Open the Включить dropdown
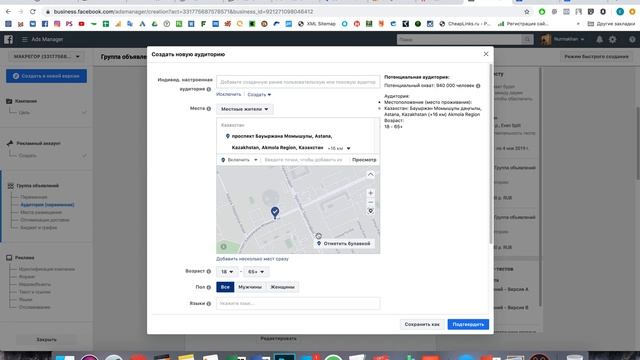 tap(239, 160)
